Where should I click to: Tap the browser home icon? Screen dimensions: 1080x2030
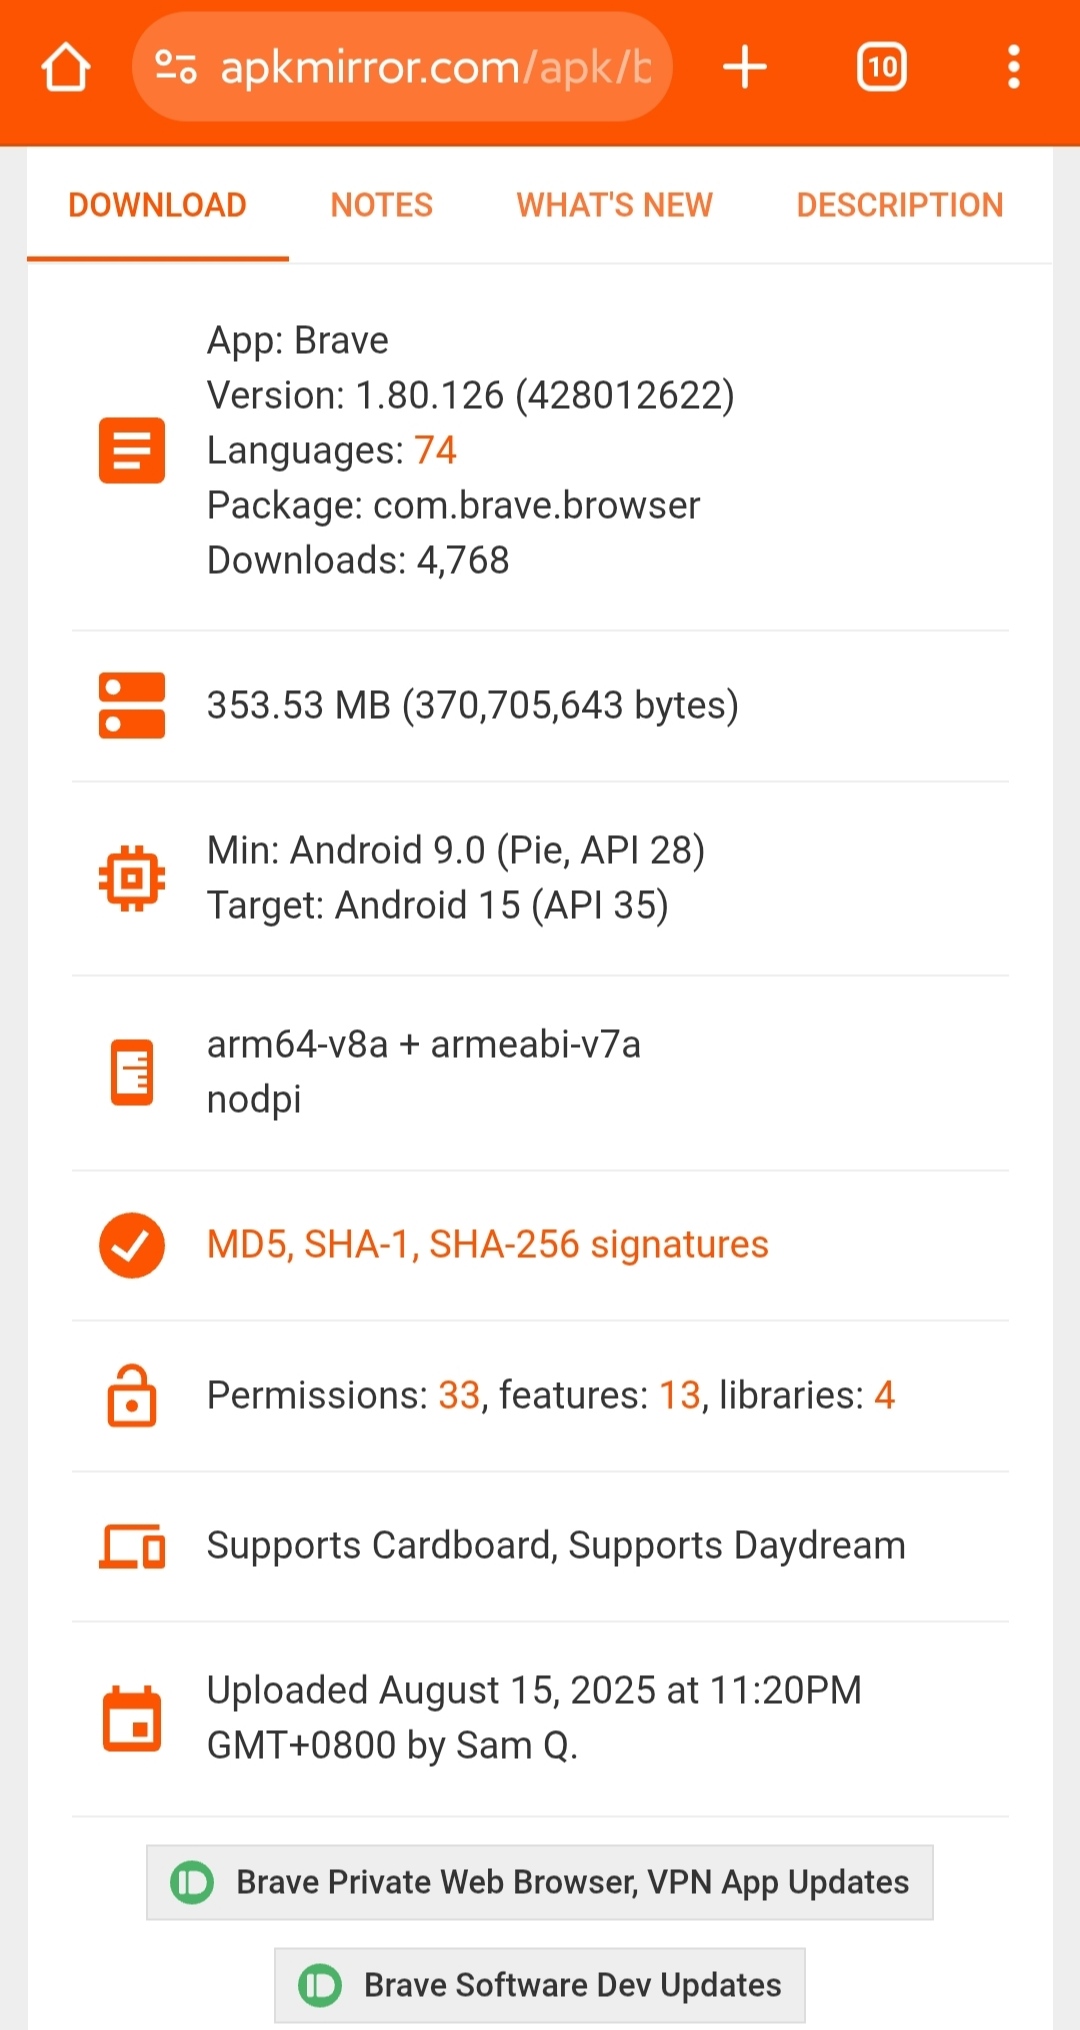(66, 67)
